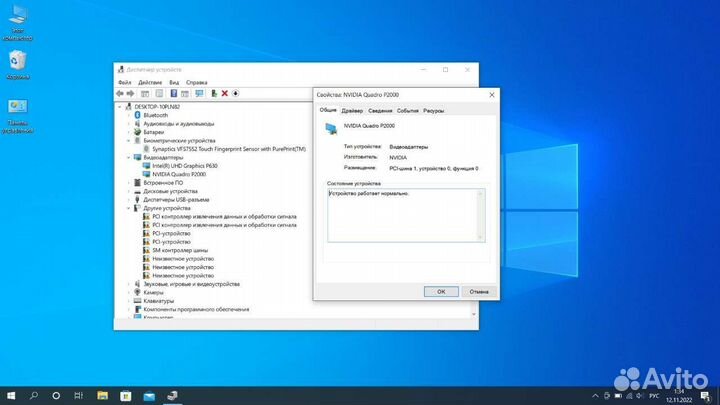Image resolution: width=720 pixels, height=405 pixels.
Task: Click the green Update driver toolbar icon
Action: [x=214, y=94]
